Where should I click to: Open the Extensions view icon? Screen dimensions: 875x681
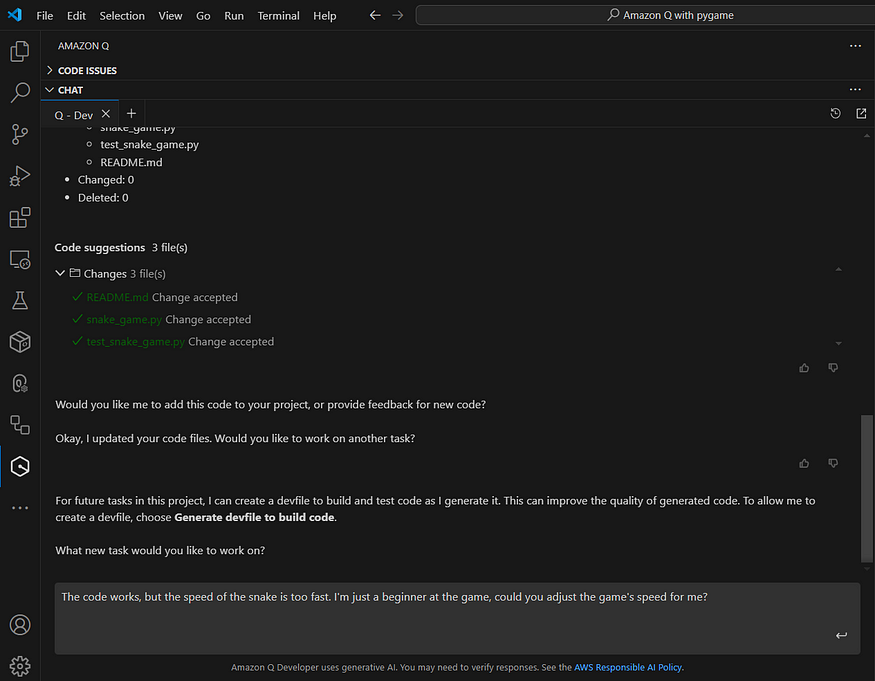[x=20, y=218]
